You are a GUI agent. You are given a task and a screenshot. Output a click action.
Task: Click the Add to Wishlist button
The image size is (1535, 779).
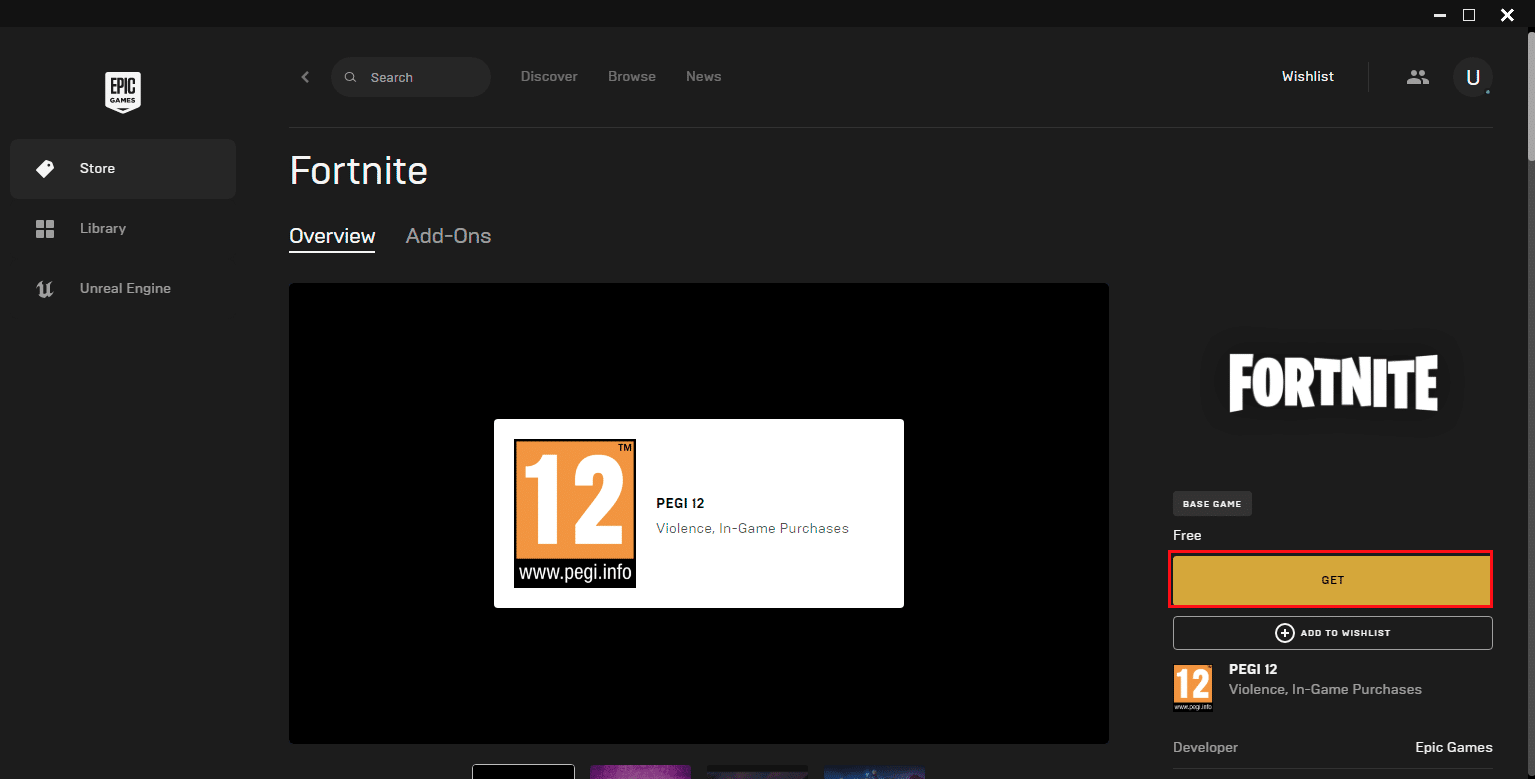(x=1332, y=633)
